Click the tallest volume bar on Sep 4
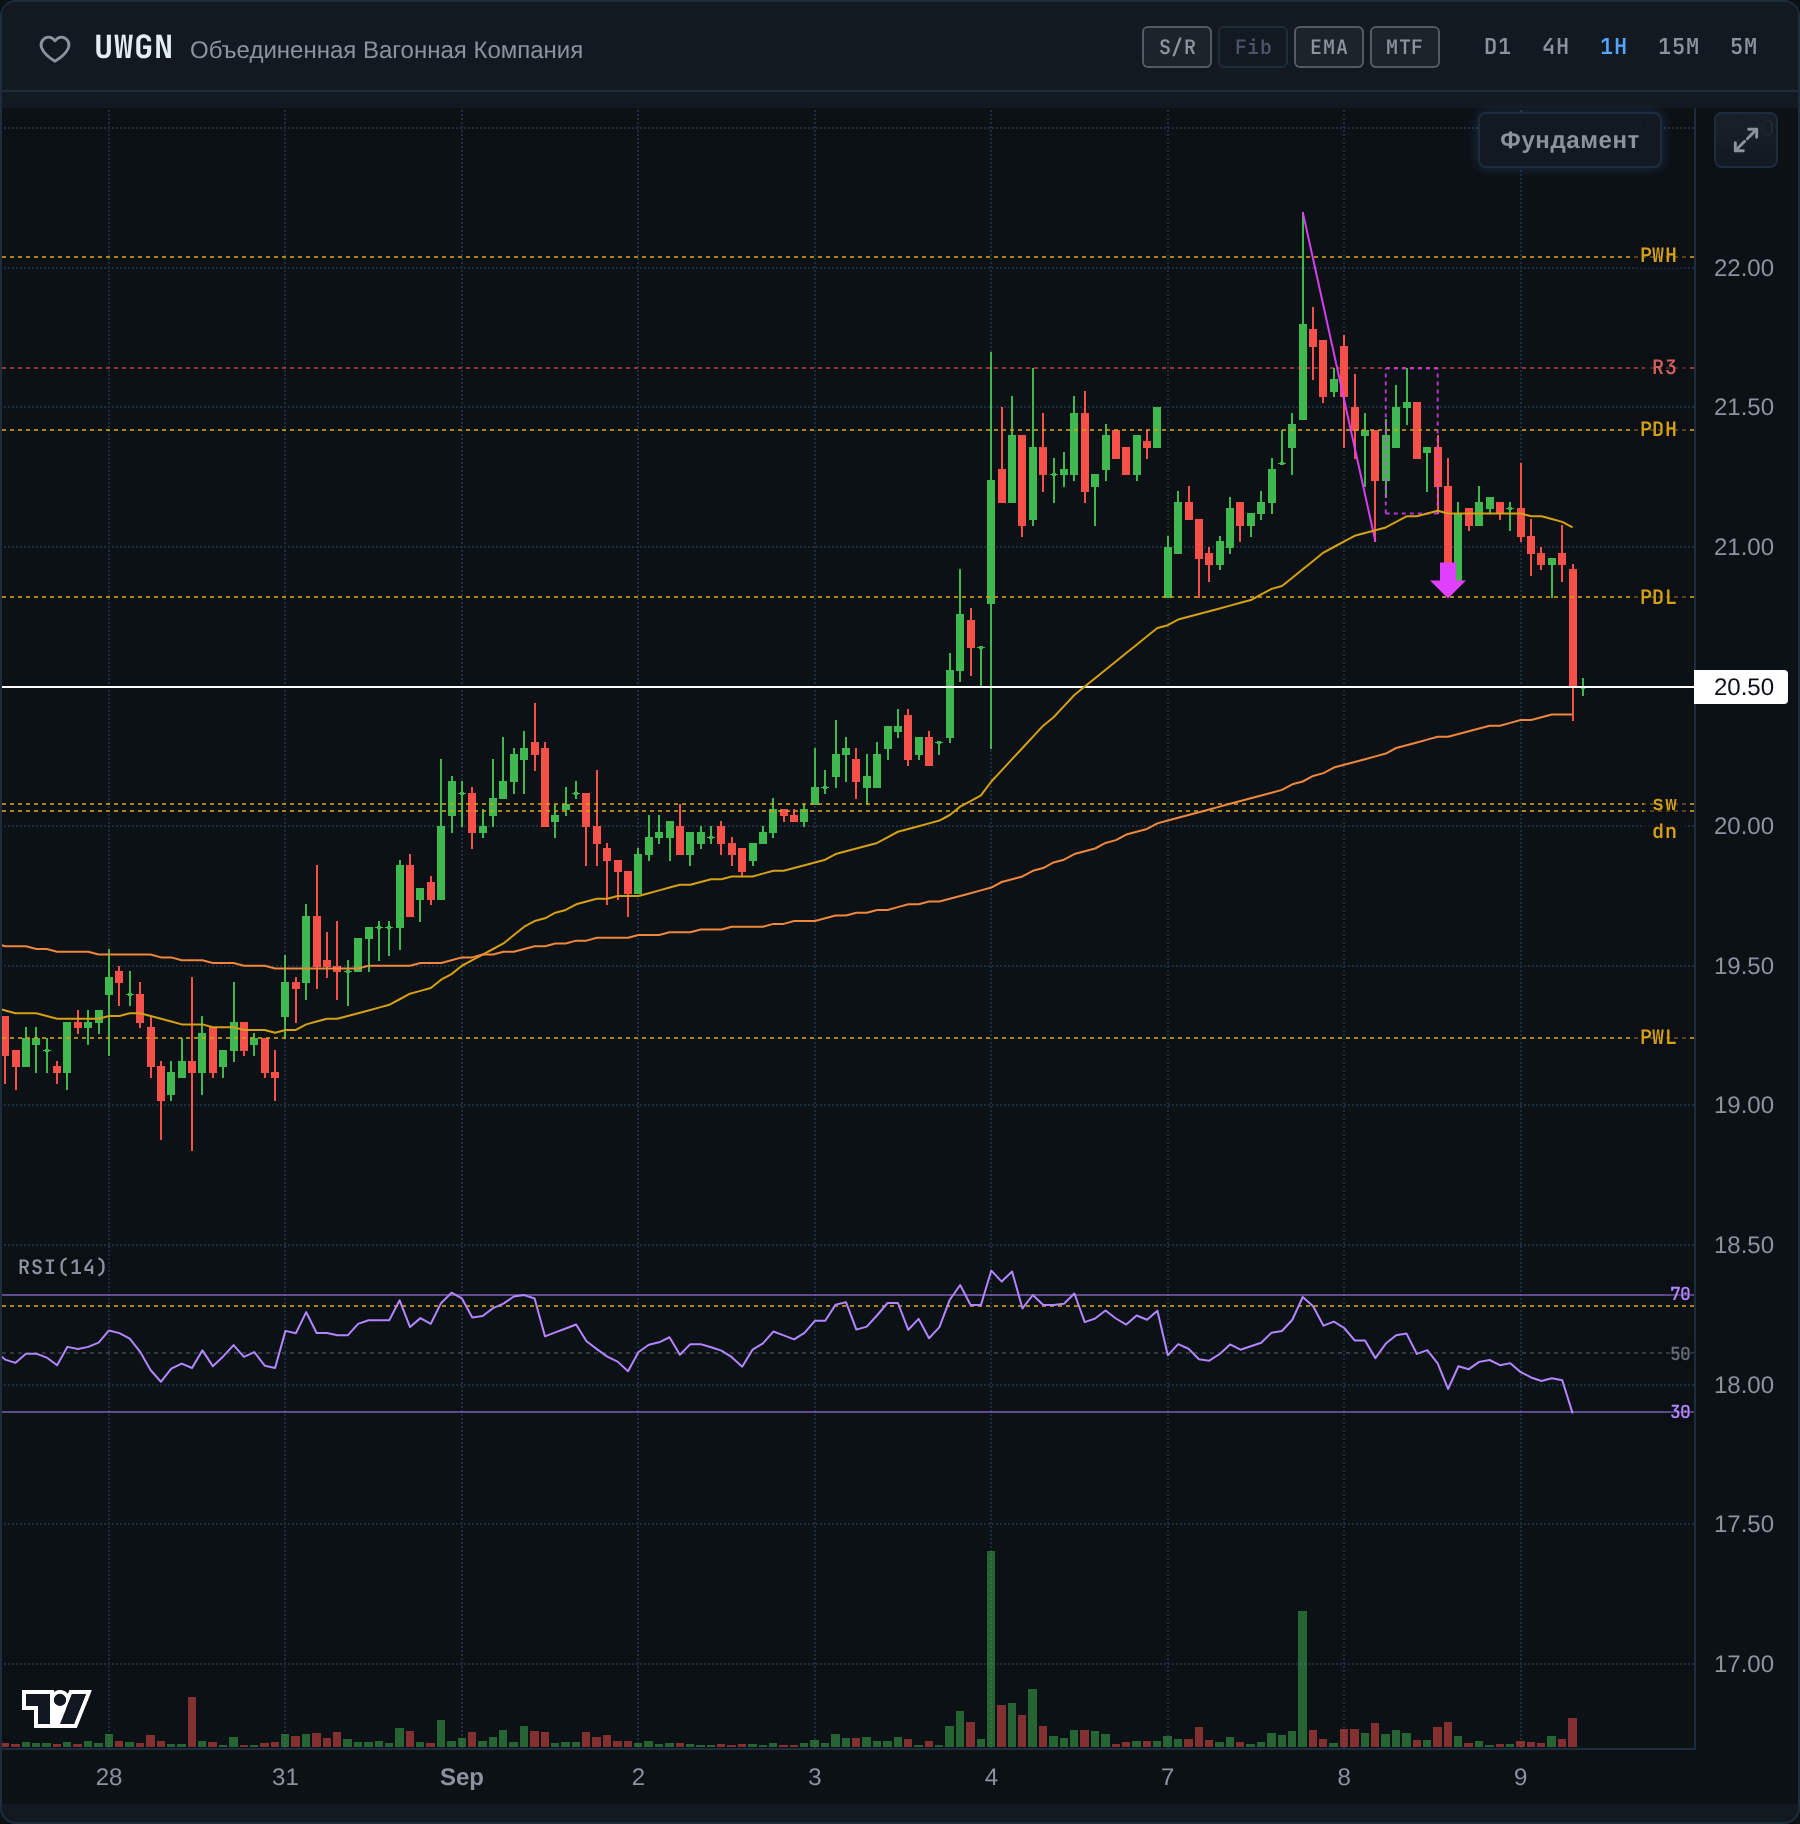This screenshot has width=1800, height=1824. click(x=991, y=1649)
